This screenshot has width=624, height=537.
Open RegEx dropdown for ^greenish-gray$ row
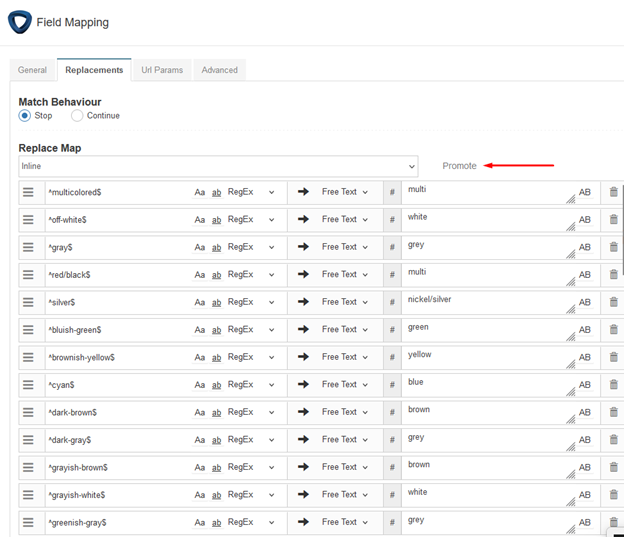251,522
